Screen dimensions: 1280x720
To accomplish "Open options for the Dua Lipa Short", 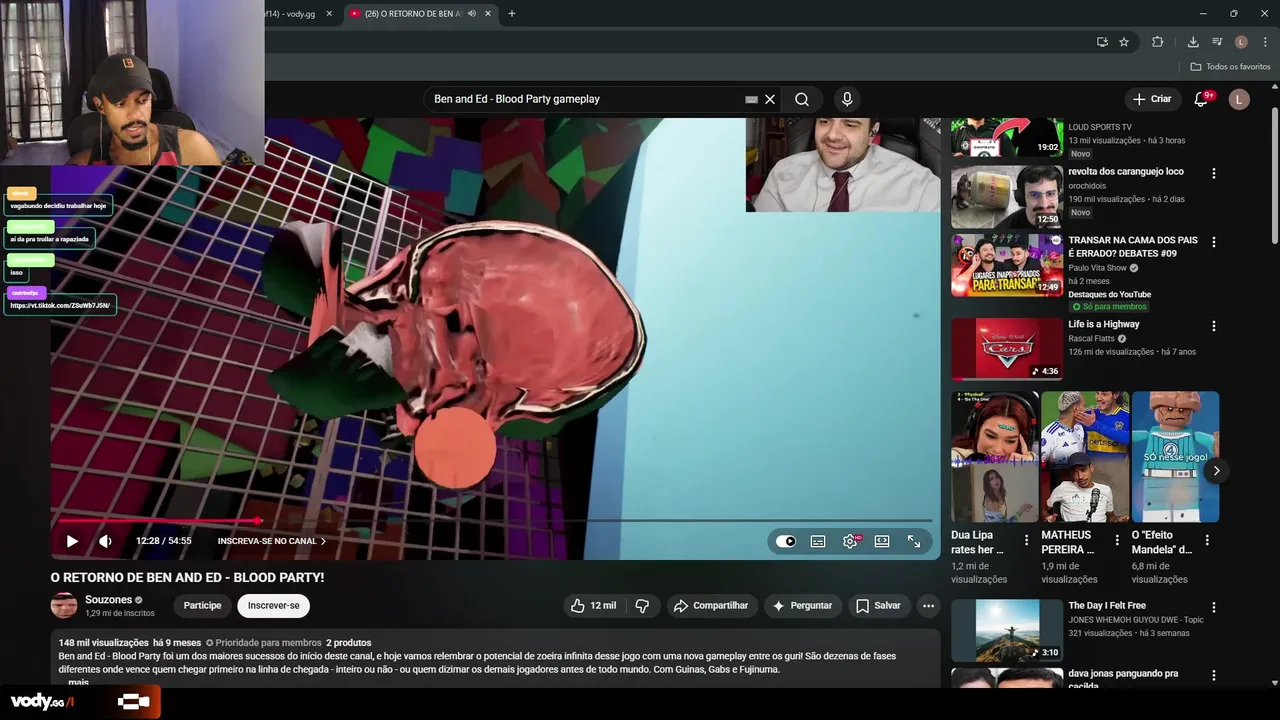I will coord(1026,540).
